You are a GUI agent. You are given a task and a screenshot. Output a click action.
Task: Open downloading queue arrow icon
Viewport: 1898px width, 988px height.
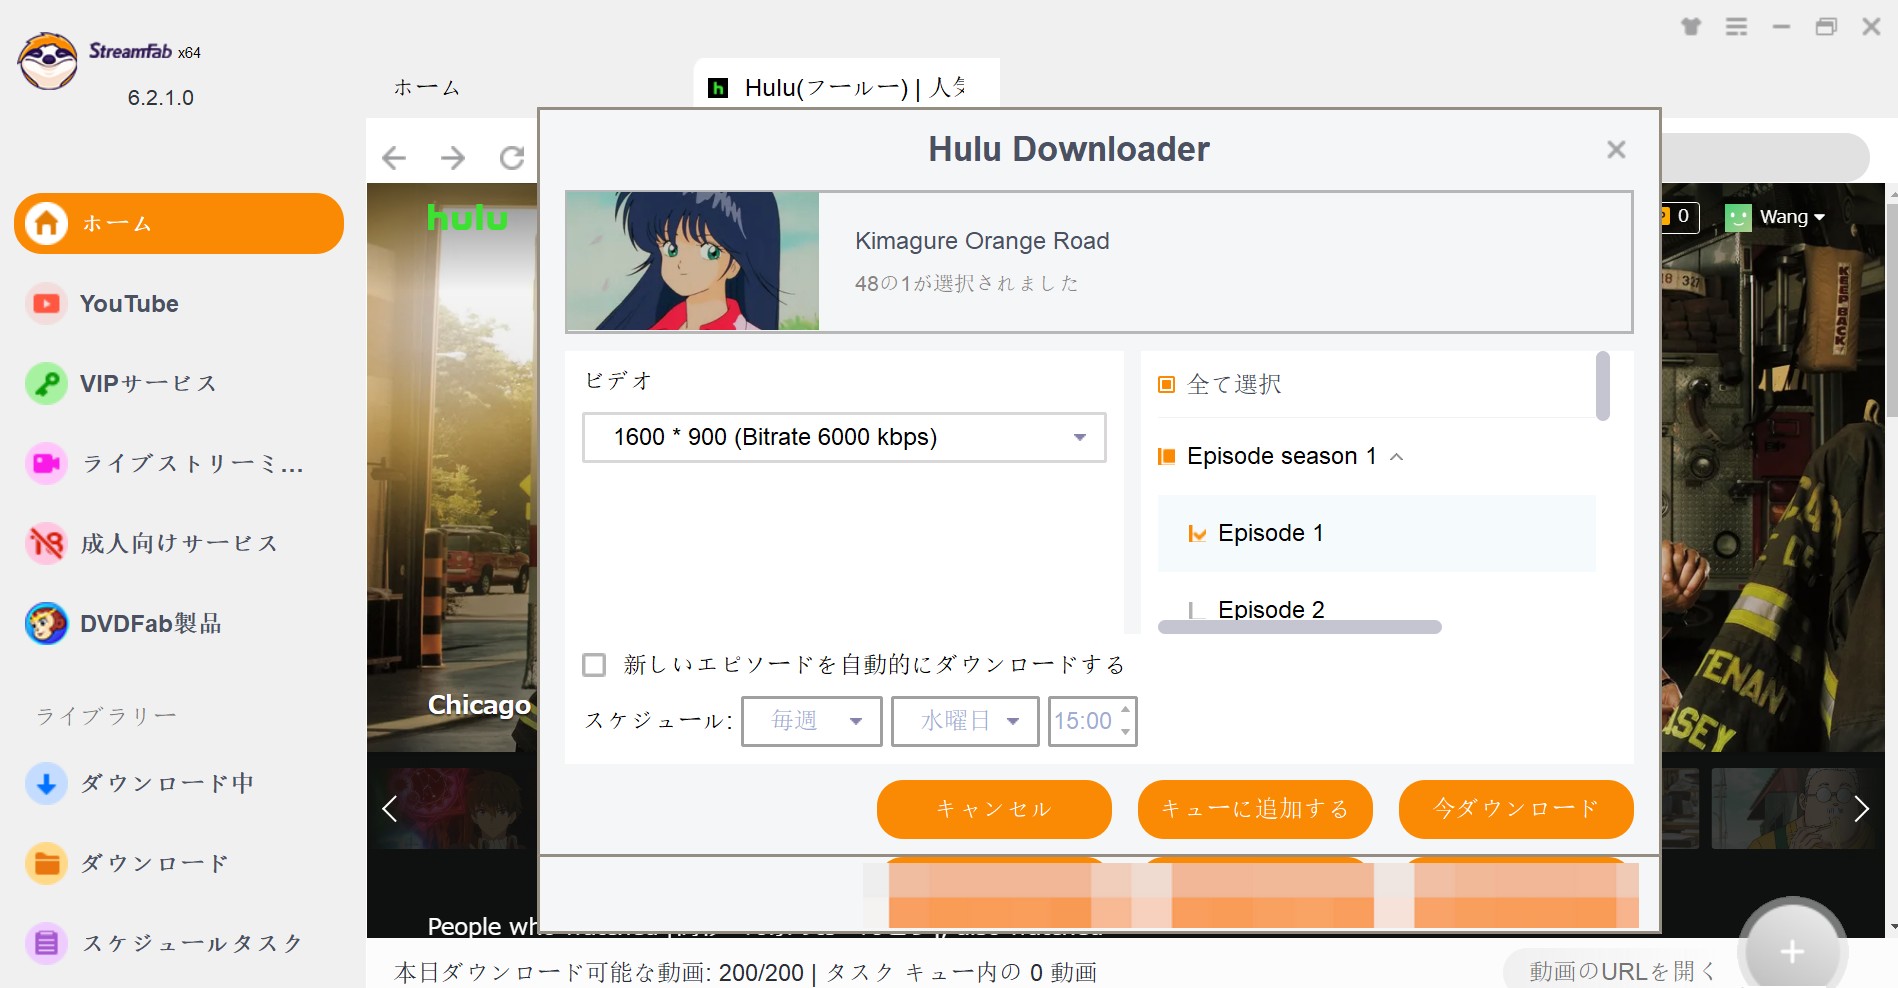click(46, 783)
